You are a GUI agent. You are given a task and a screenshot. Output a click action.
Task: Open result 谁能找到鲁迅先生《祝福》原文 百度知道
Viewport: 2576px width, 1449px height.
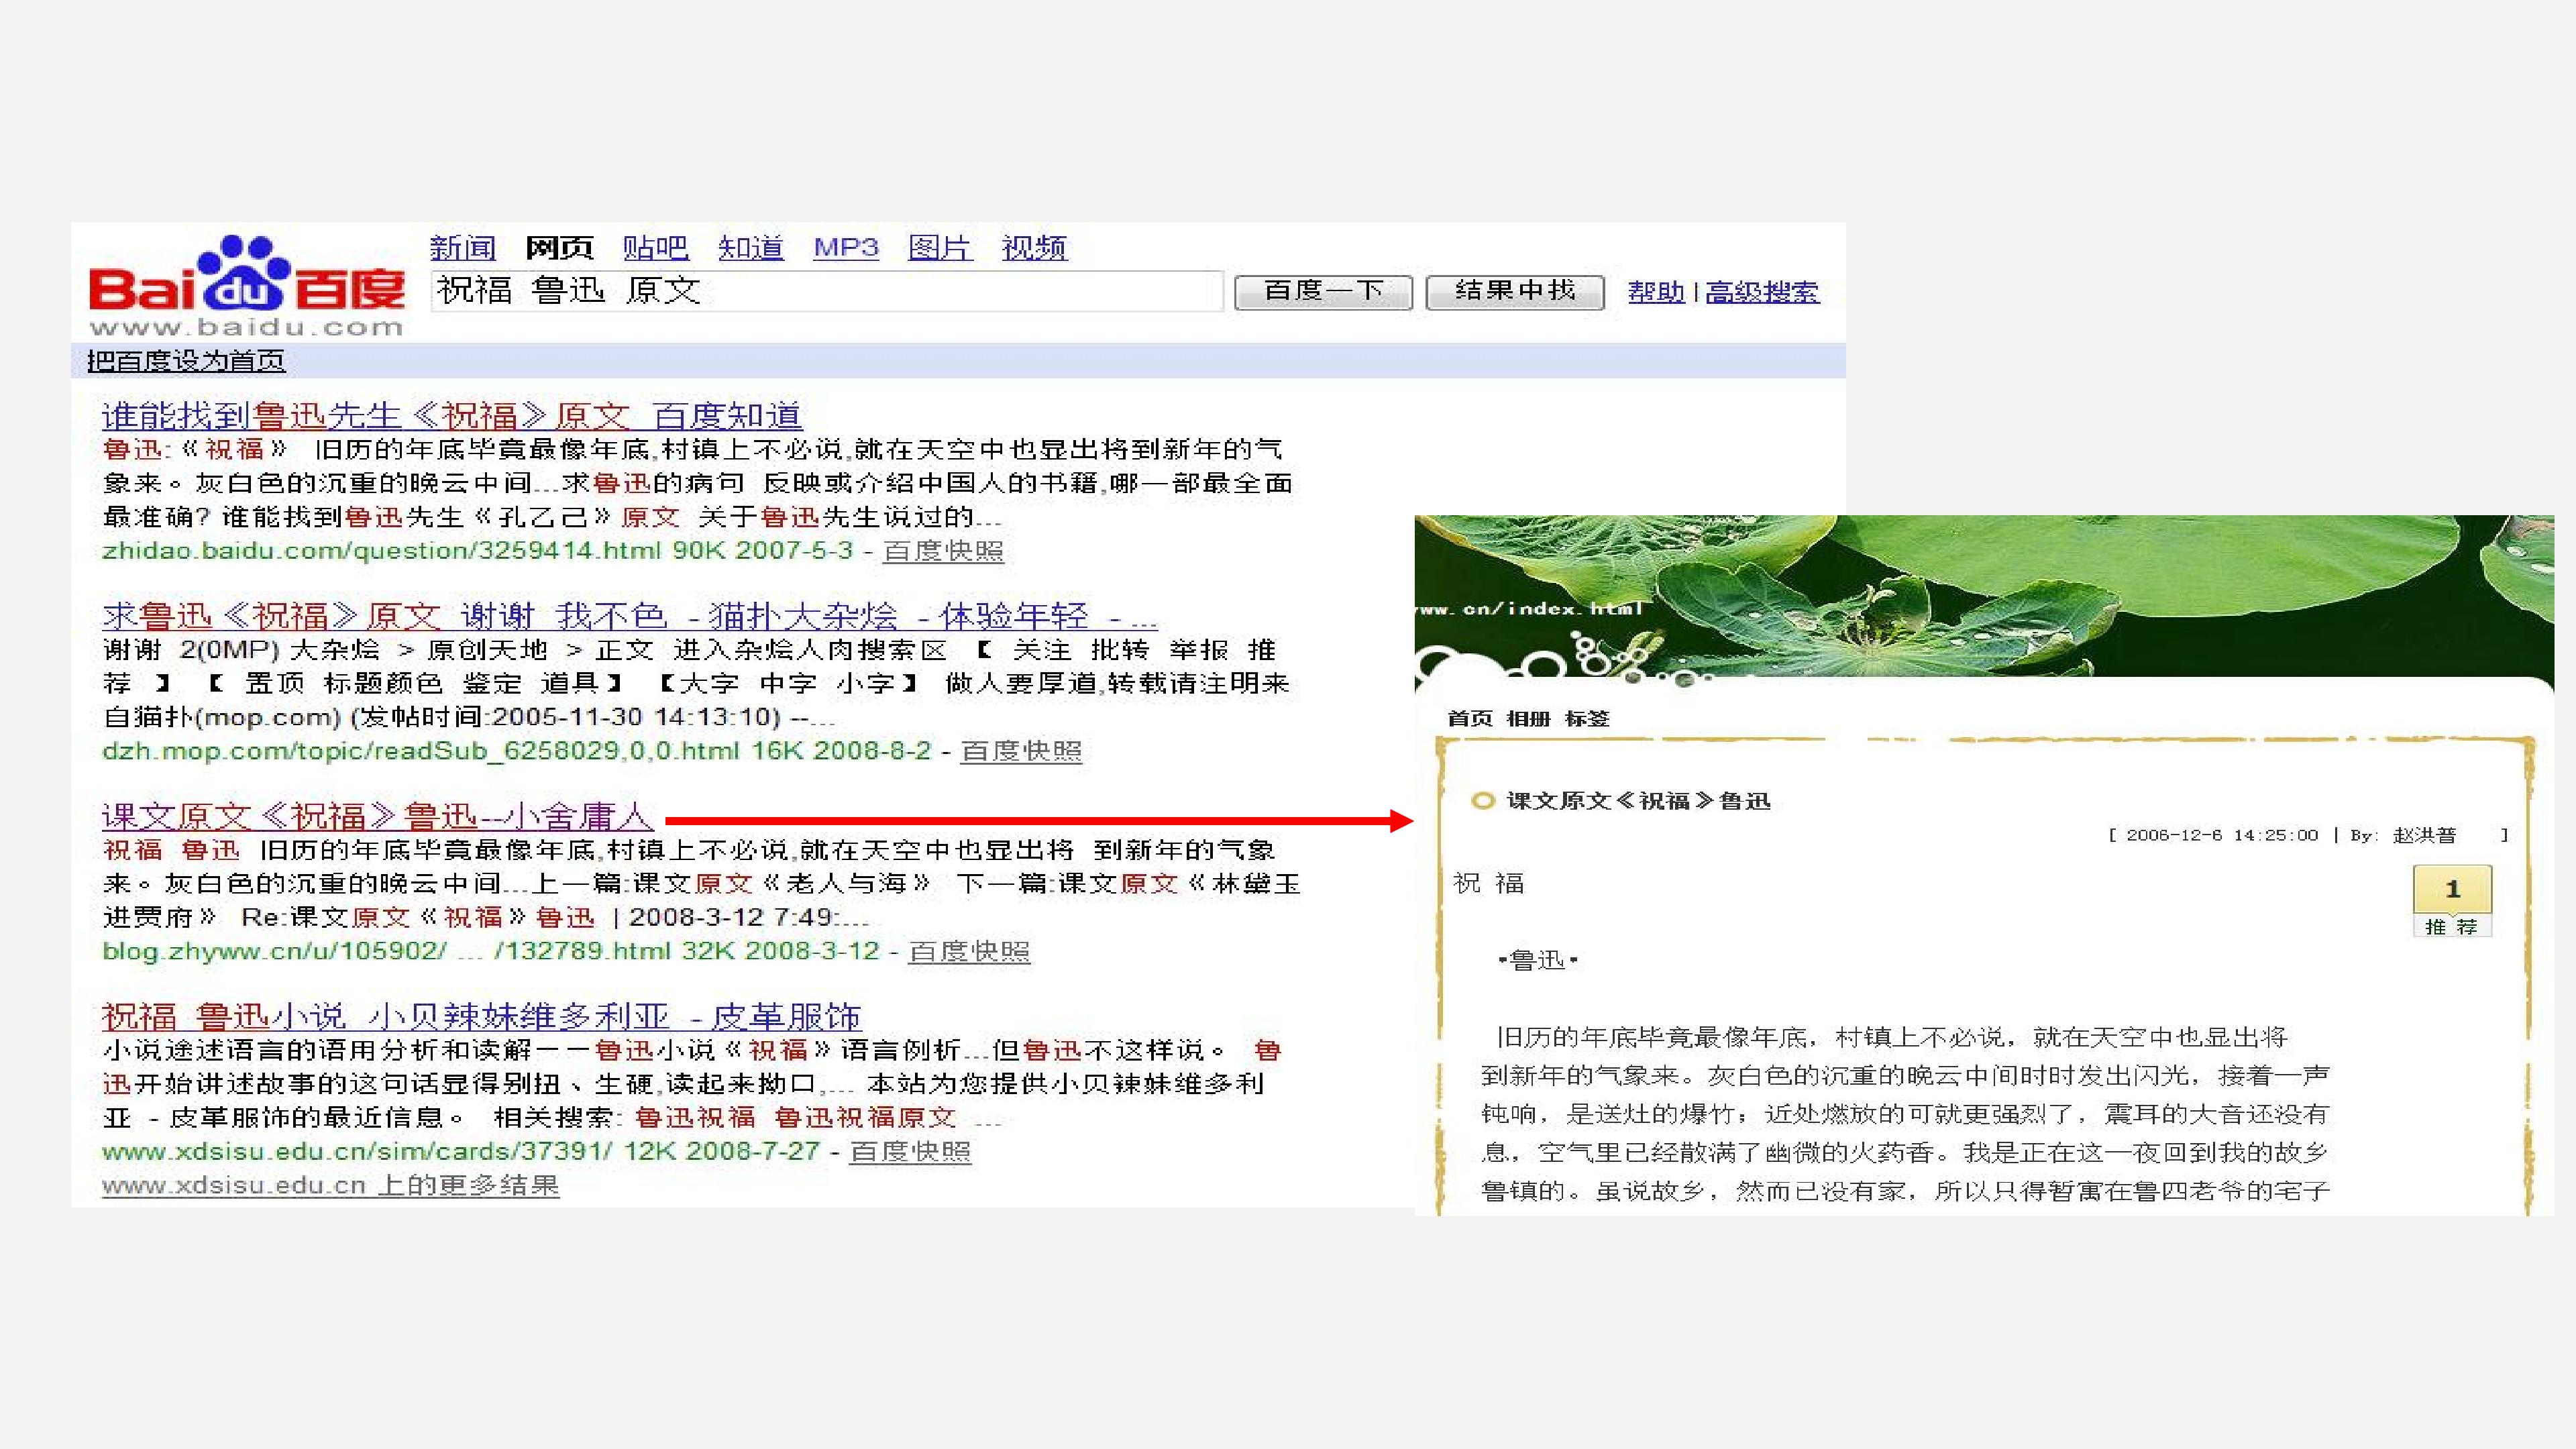point(452,416)
